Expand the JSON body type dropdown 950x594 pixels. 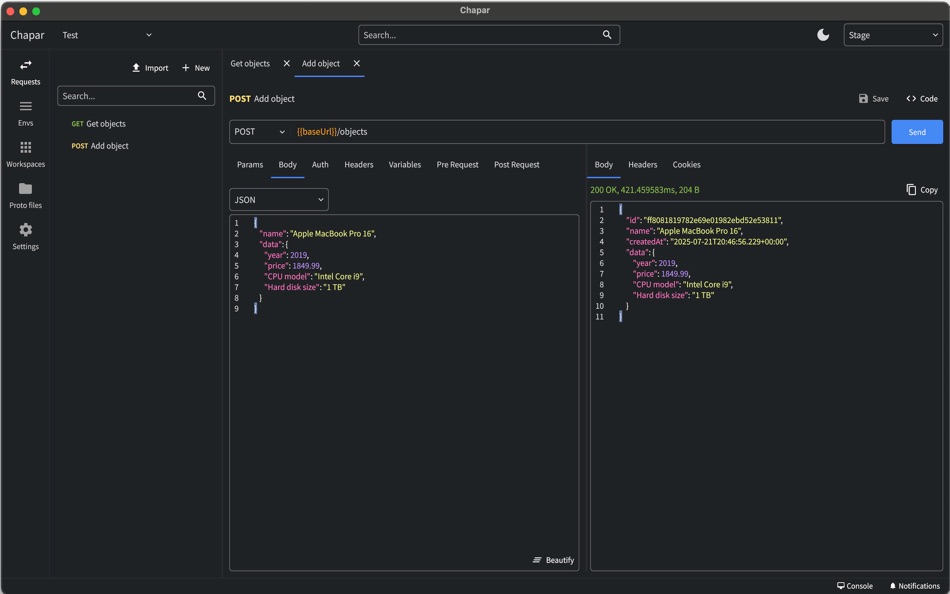pyautogui.click(x=278, y=199)
